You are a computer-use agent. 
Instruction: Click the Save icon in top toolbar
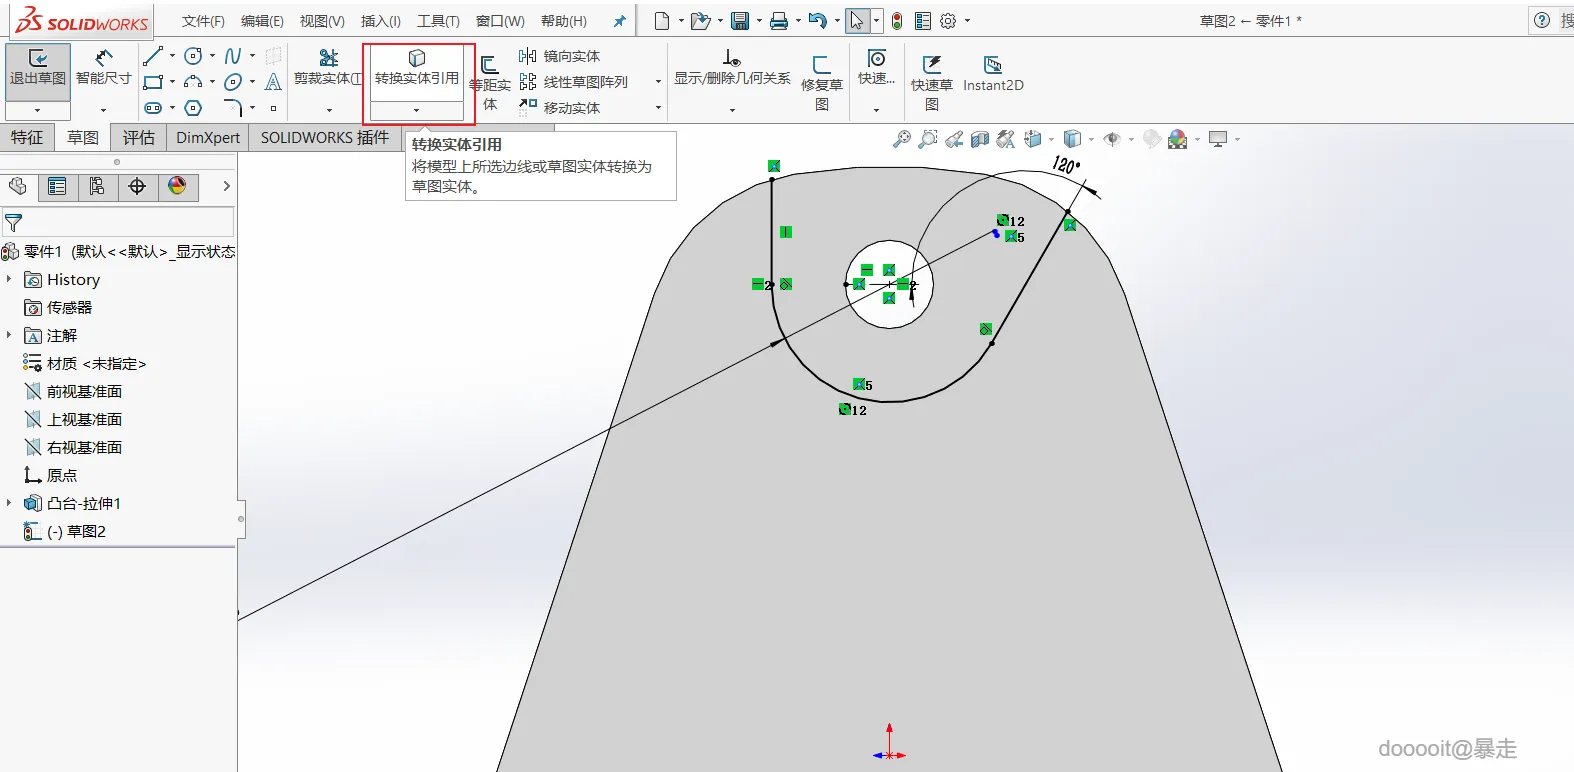point(740,21)
